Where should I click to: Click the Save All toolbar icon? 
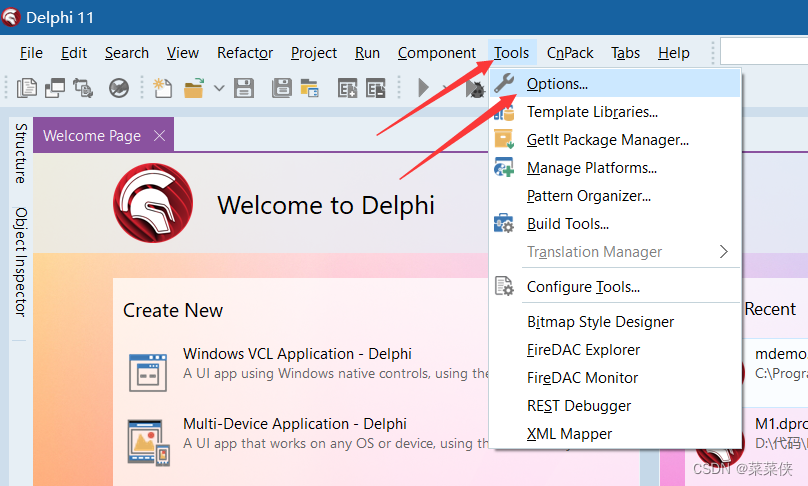tap(281, 88)
